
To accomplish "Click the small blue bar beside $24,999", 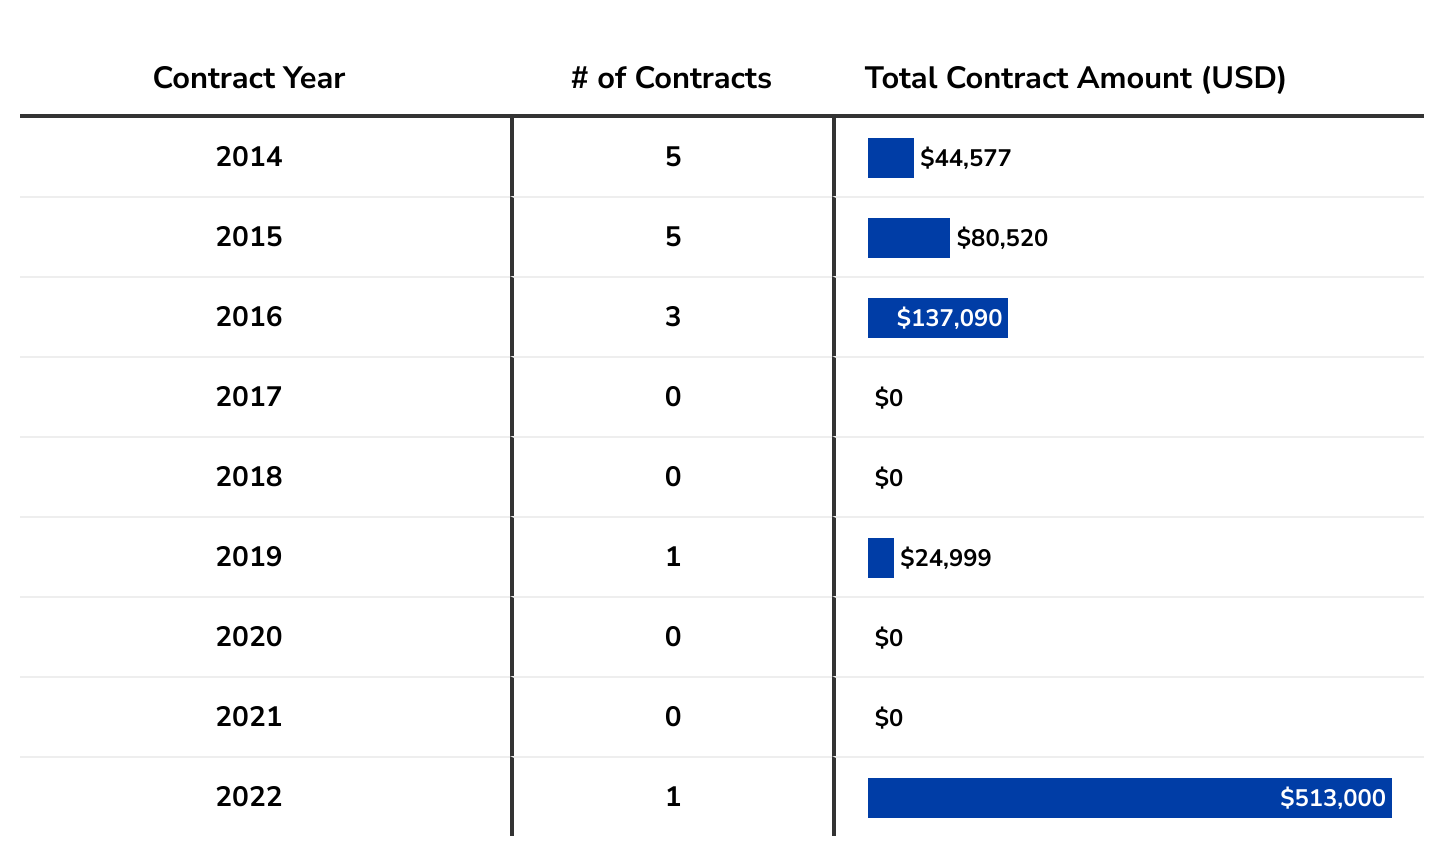I will click(880, 558).
